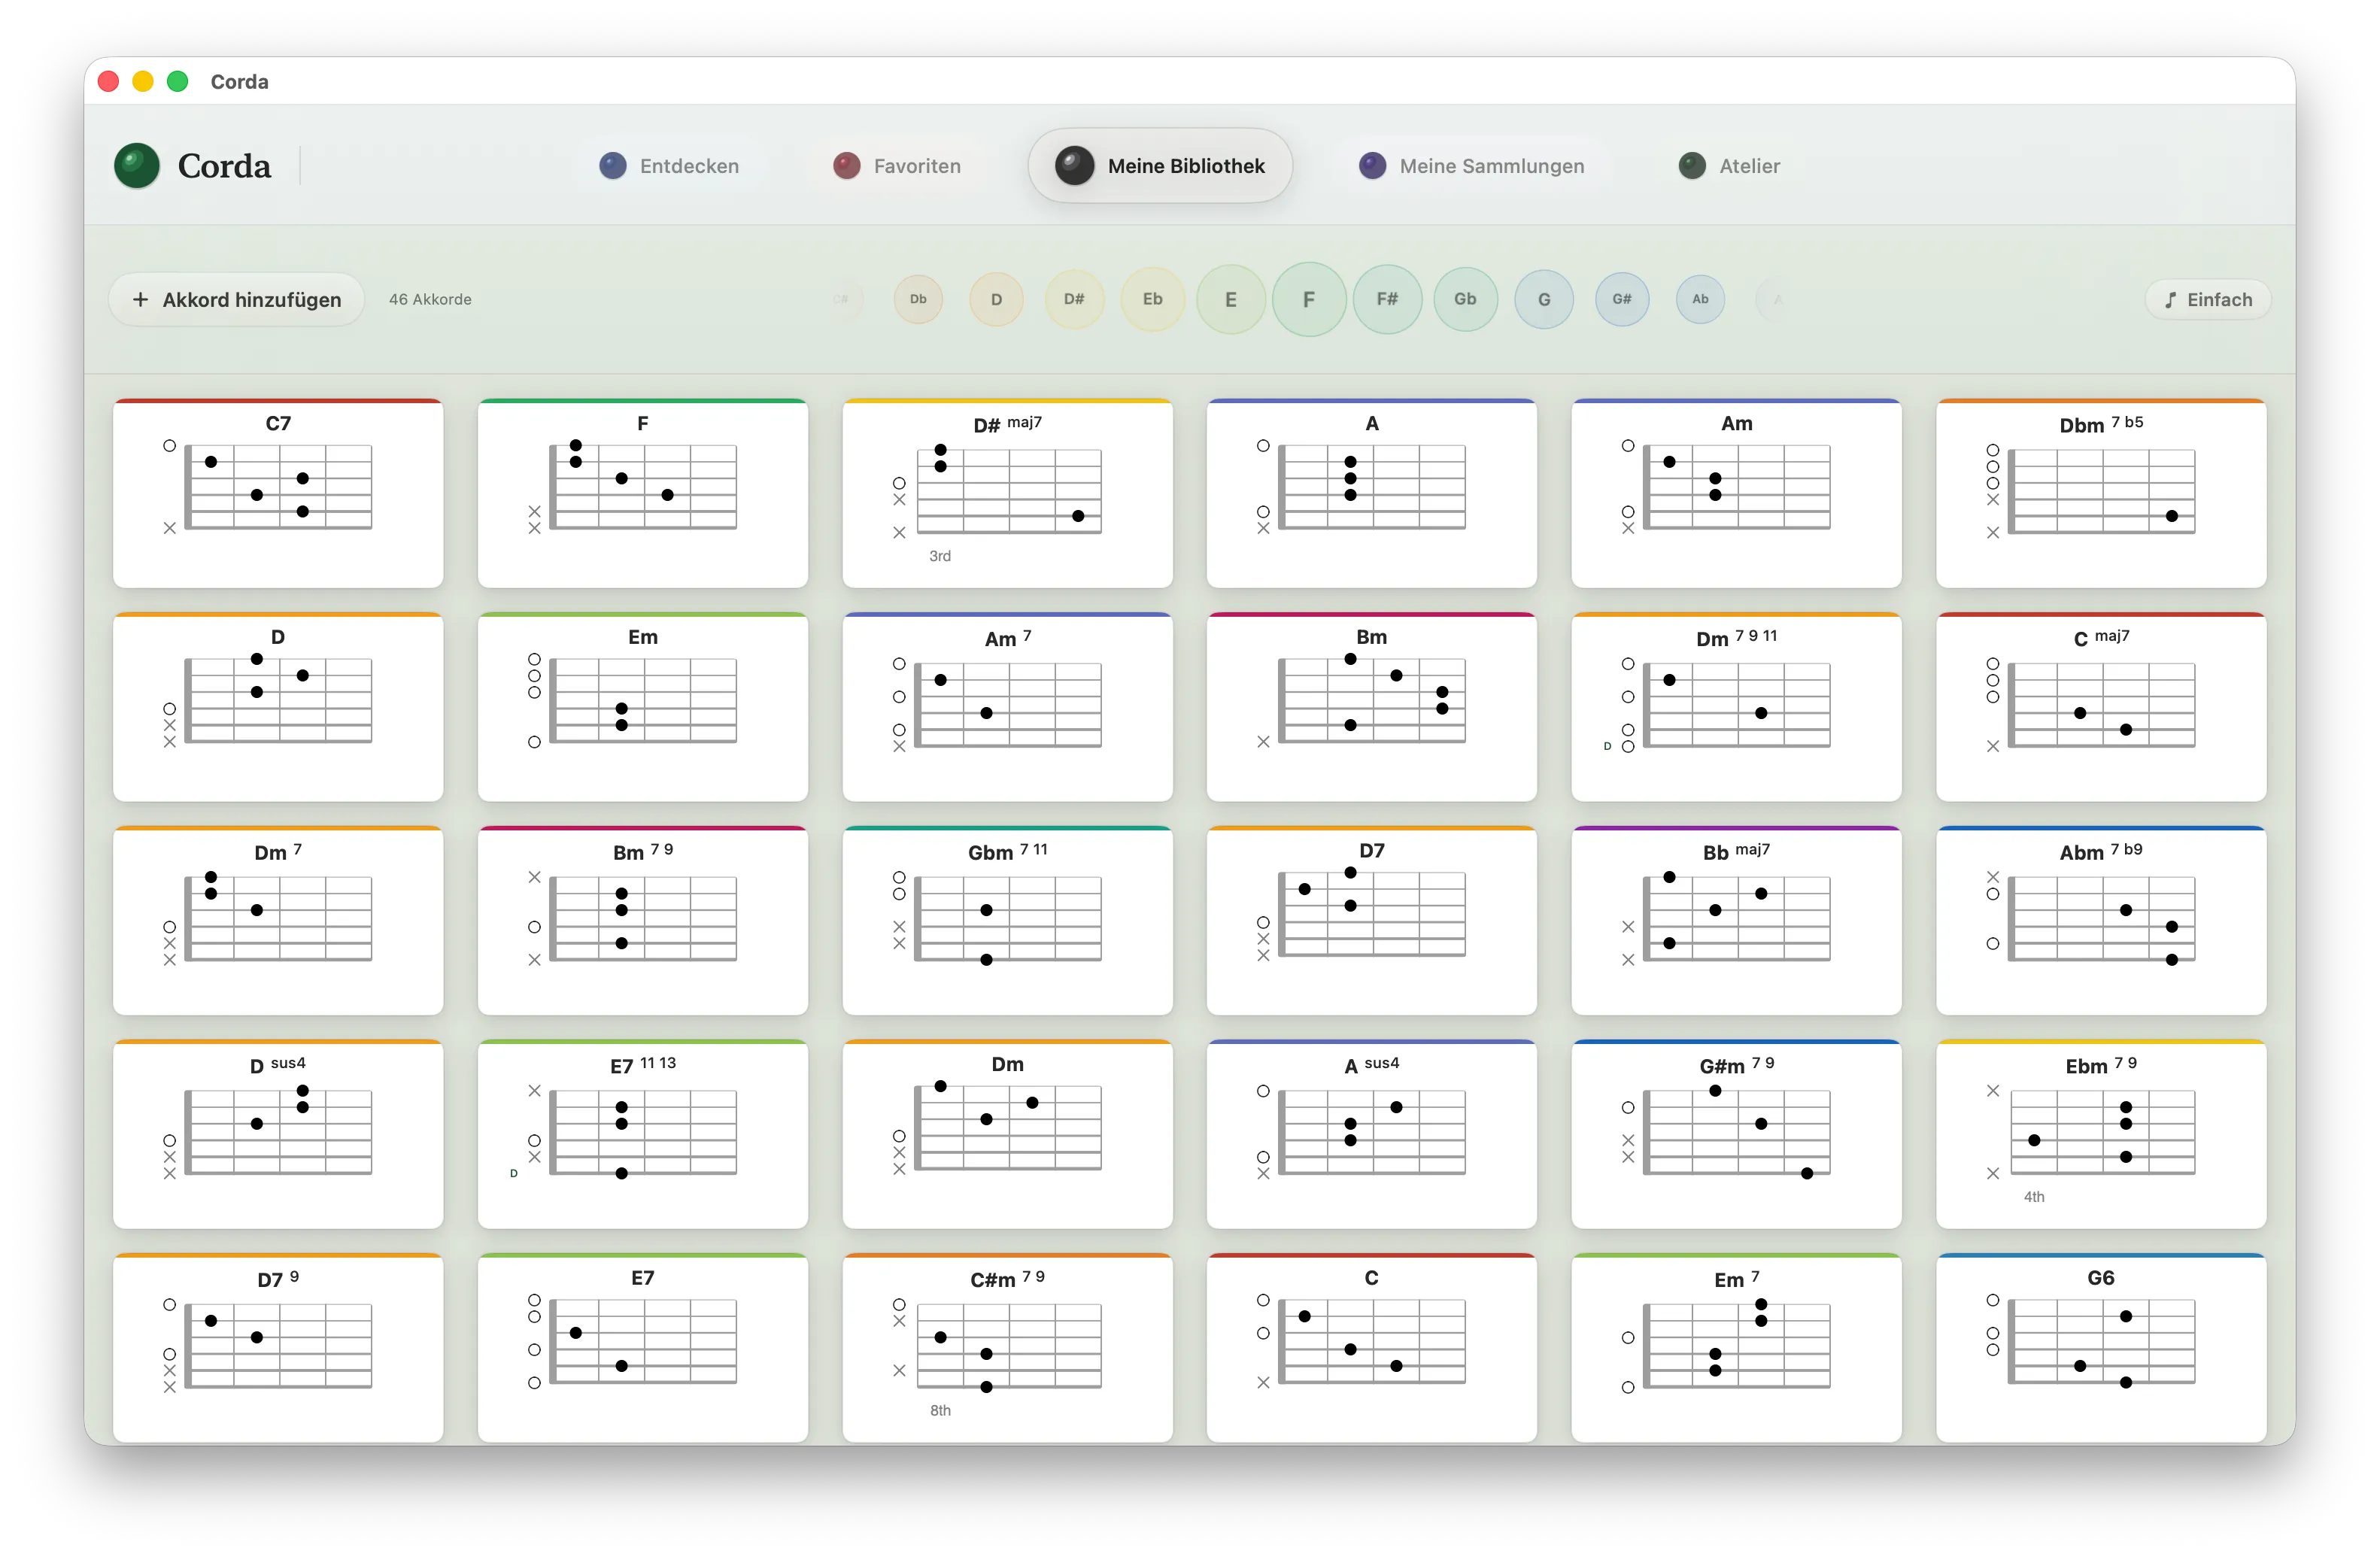Open the F chord card
This screenshot has height=1557, width=2380.
click(x=643, y=494)
